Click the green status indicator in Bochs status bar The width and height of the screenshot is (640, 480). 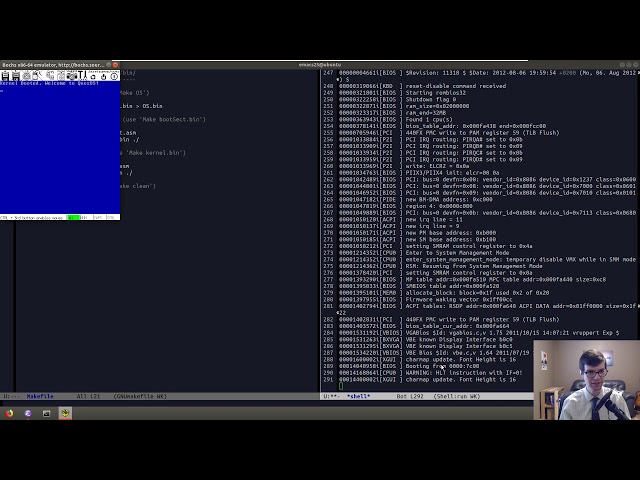pos(73,218)
